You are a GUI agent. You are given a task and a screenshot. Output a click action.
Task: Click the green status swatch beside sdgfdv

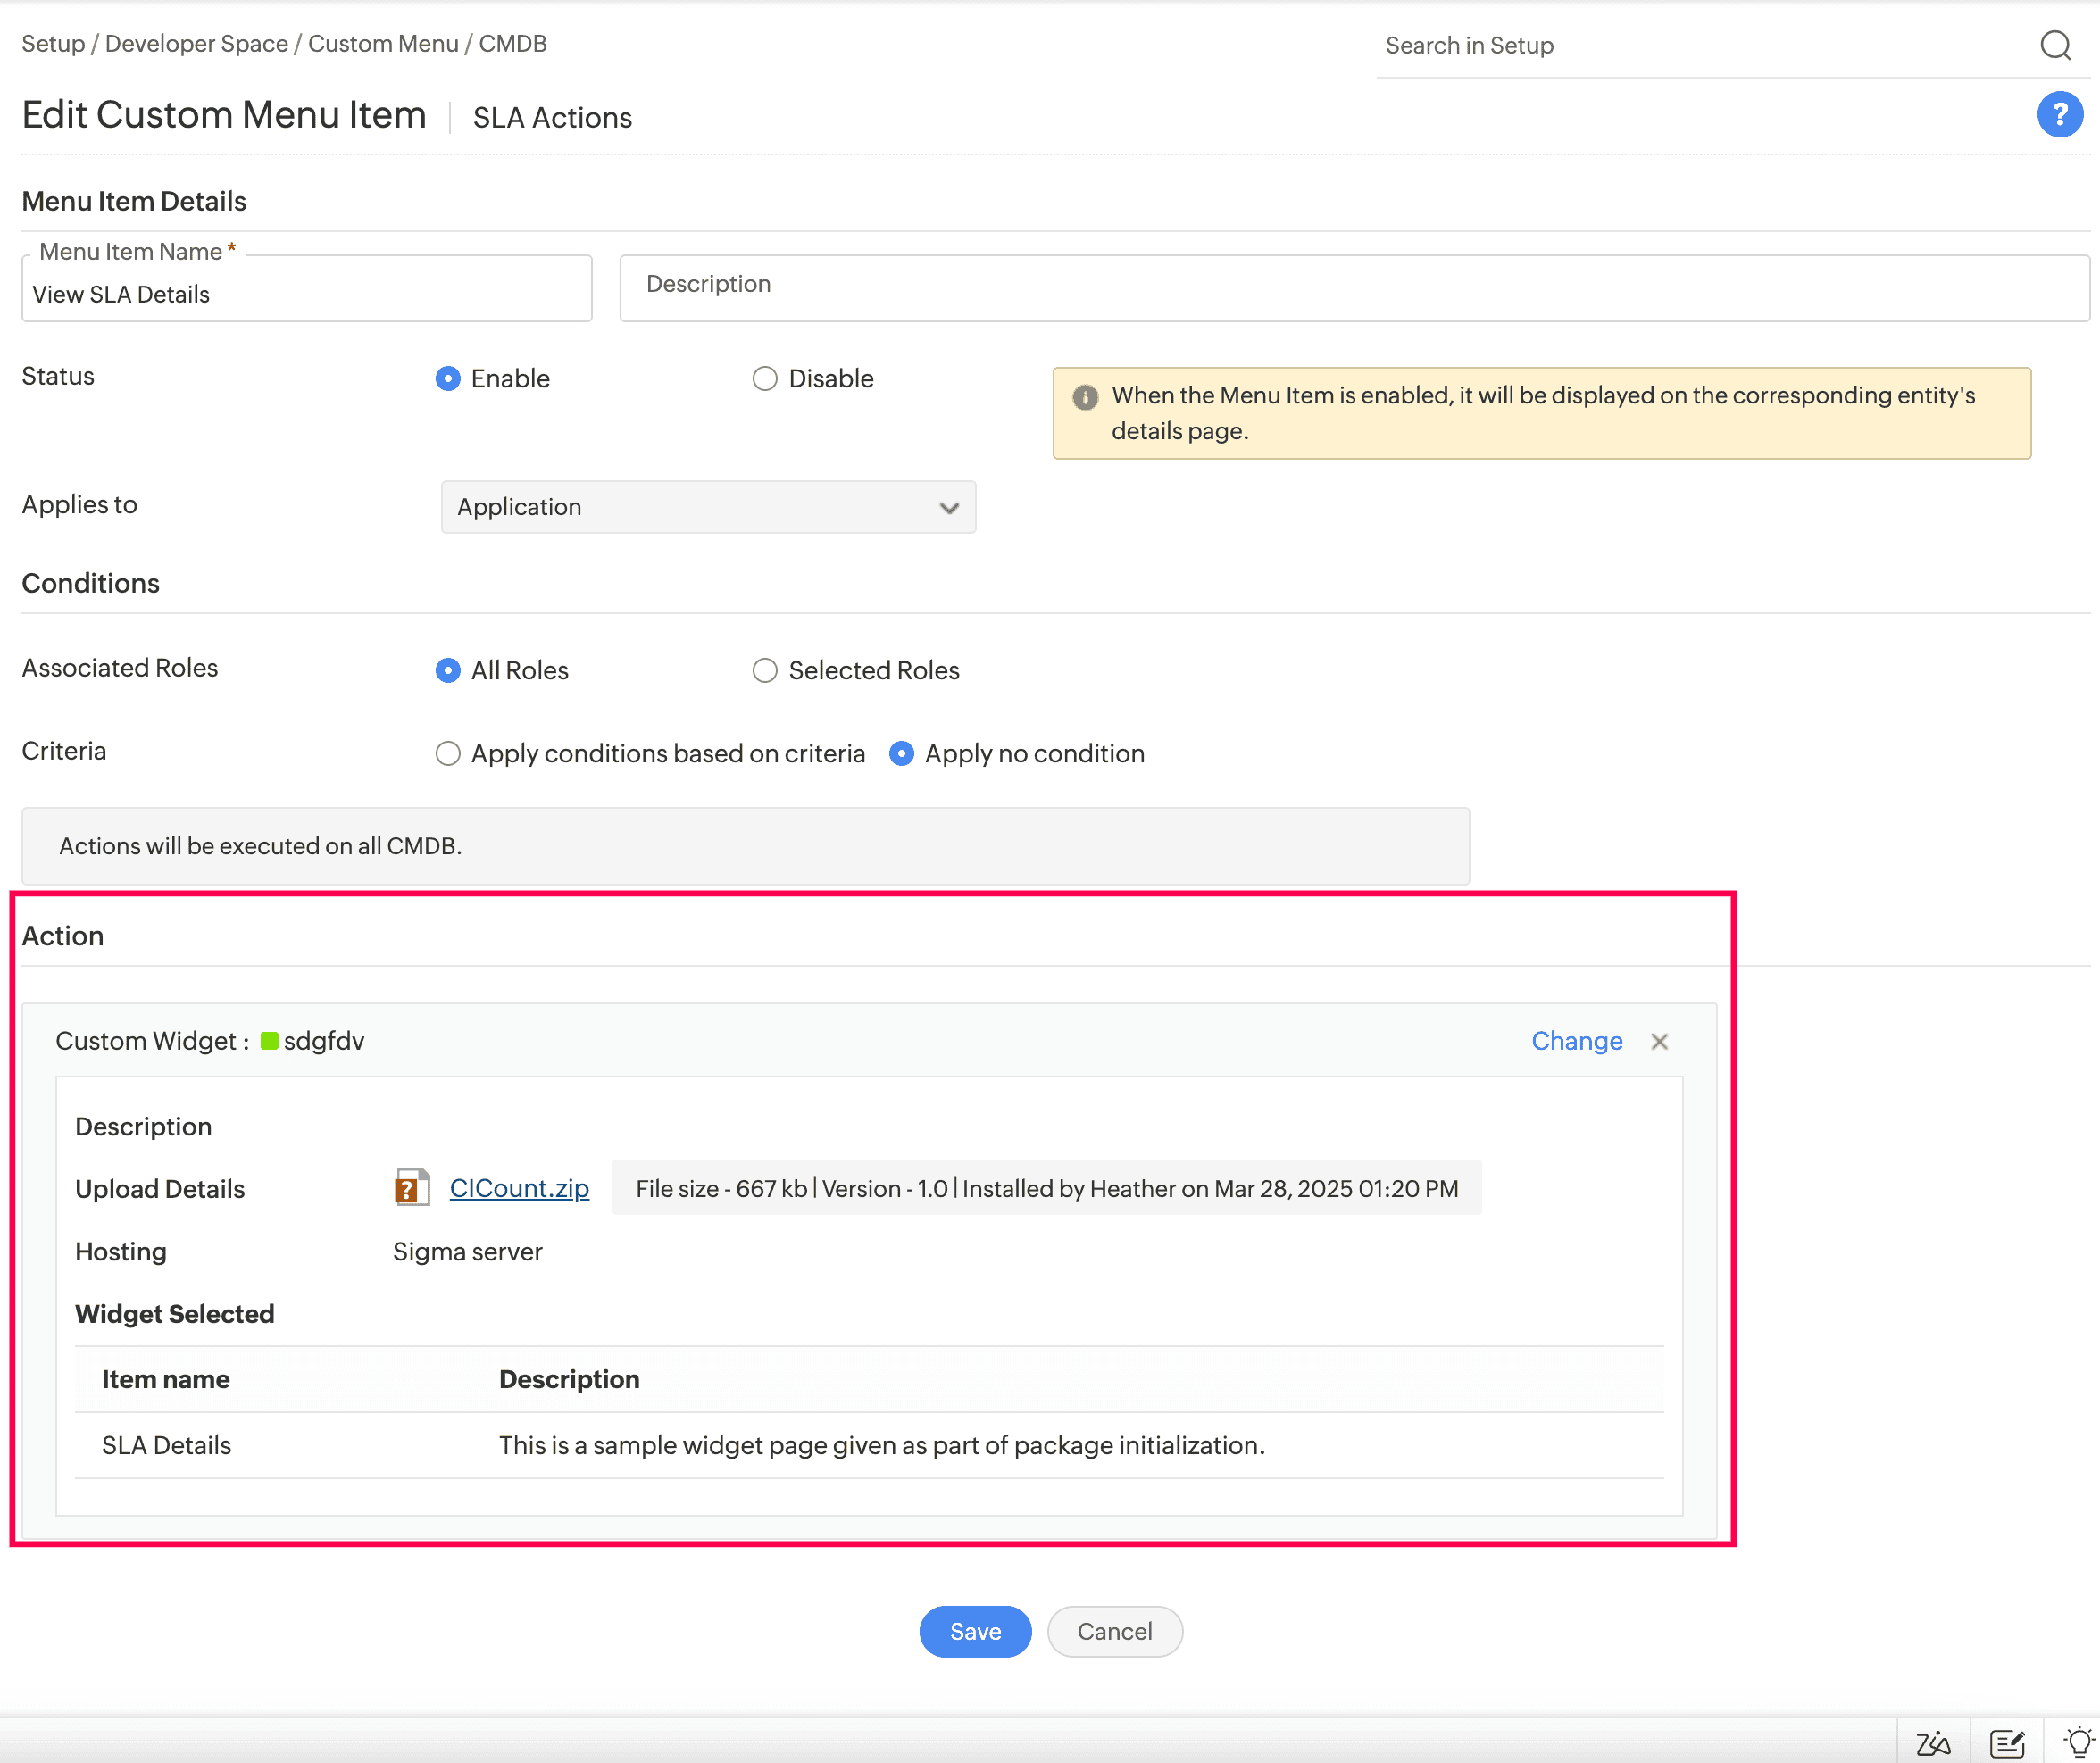269,1040
